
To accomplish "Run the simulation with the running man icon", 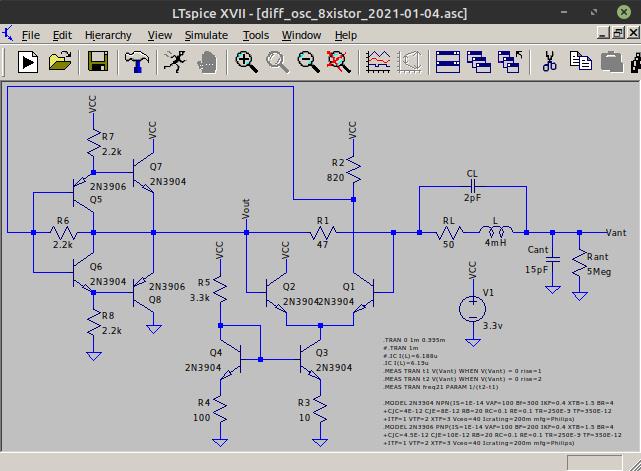I will [x=175, y=62].
